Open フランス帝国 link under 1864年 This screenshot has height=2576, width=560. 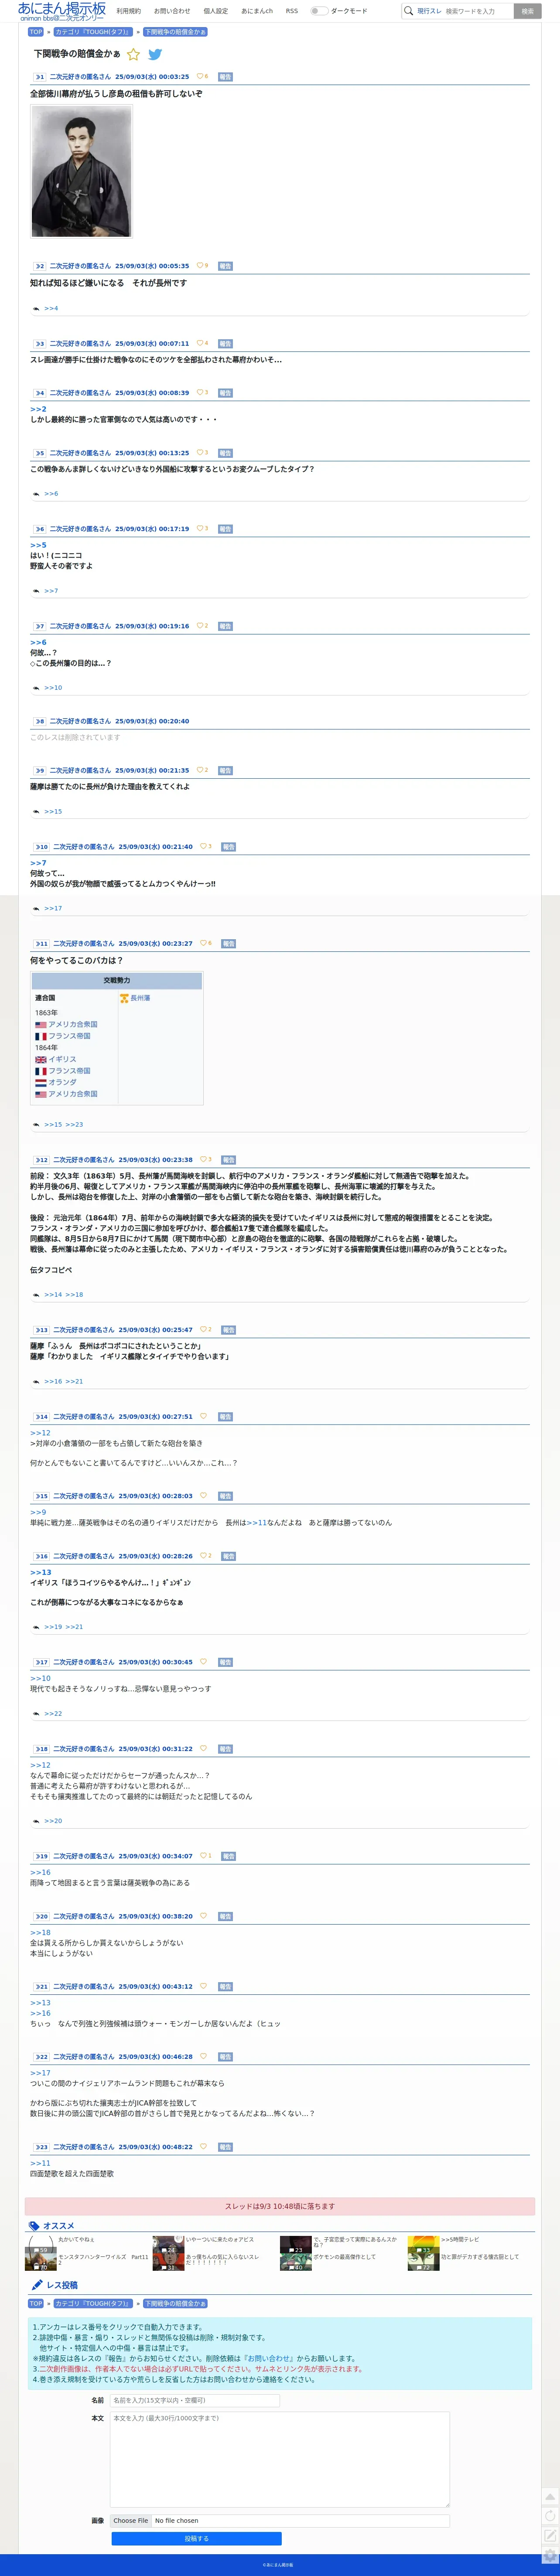(x=70, y=1071)
